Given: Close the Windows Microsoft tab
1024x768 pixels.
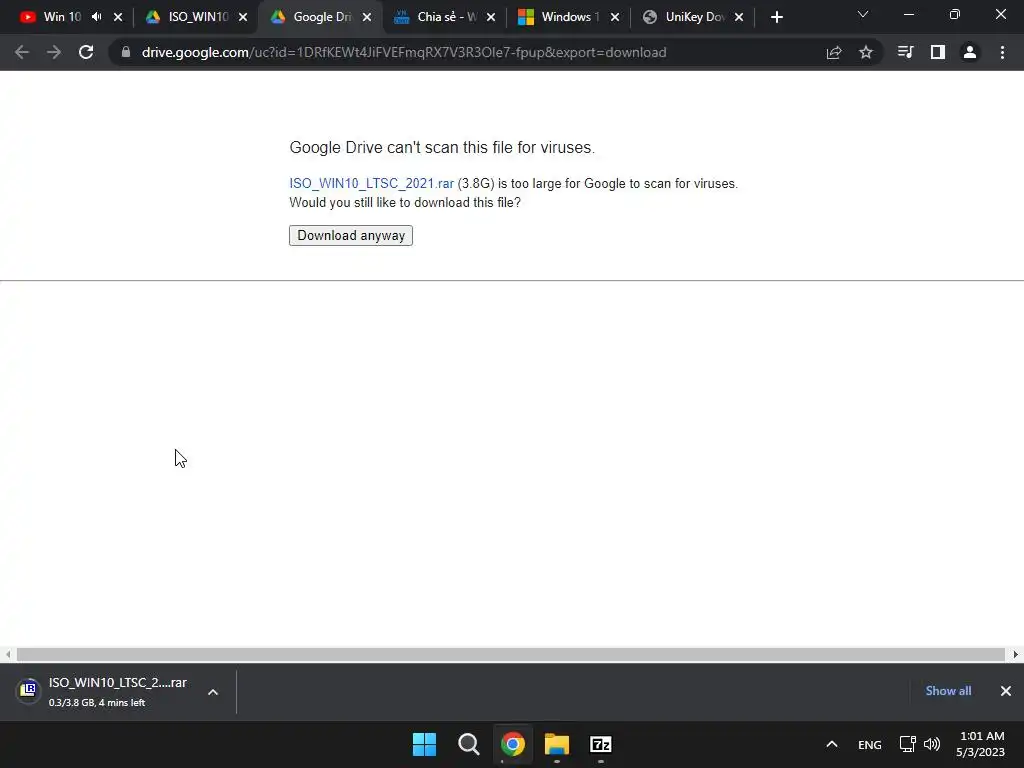Looking at the screenshot, I should click(615, 17).
